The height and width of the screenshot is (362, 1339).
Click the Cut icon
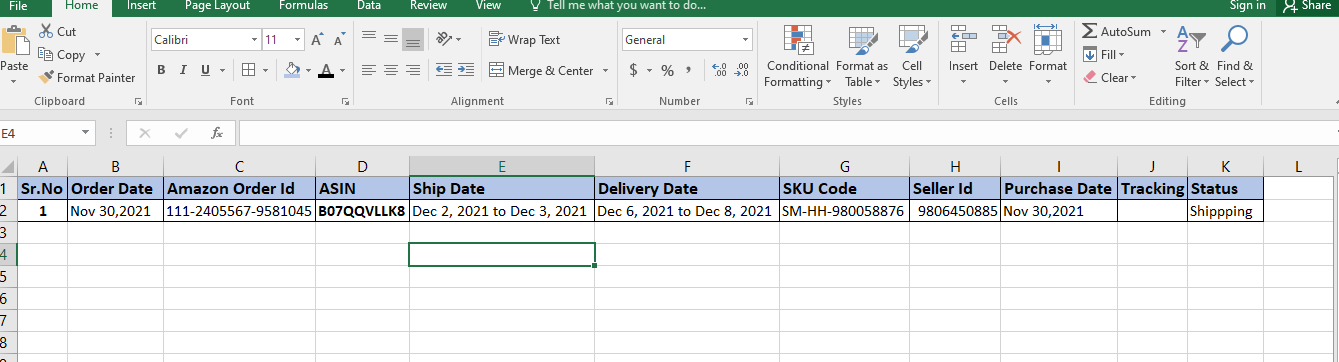pos(46,32)
